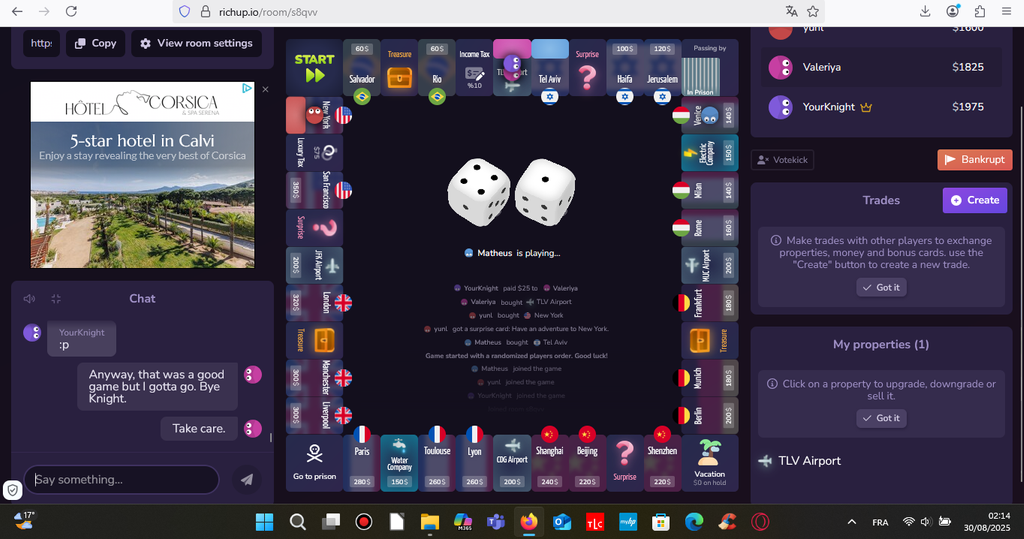Copy the room link
Image resolution: width=1024 pixels, height=539 pixels.
point(95,43)
